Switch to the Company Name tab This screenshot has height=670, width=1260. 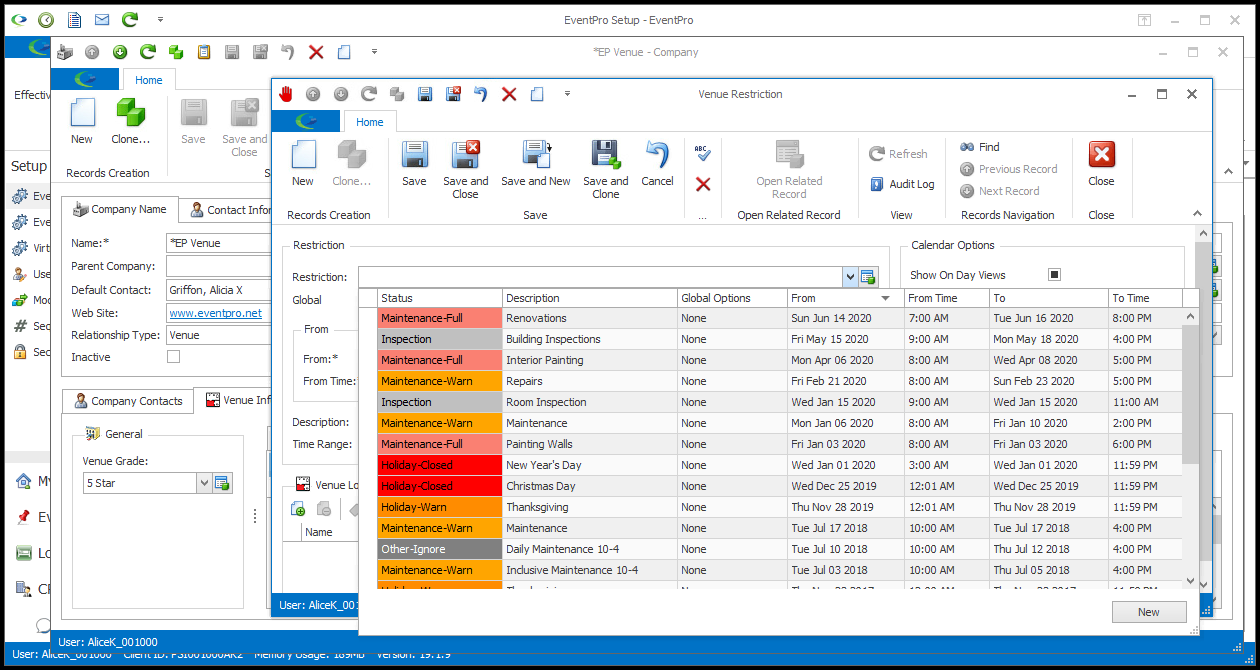[120, 210]
